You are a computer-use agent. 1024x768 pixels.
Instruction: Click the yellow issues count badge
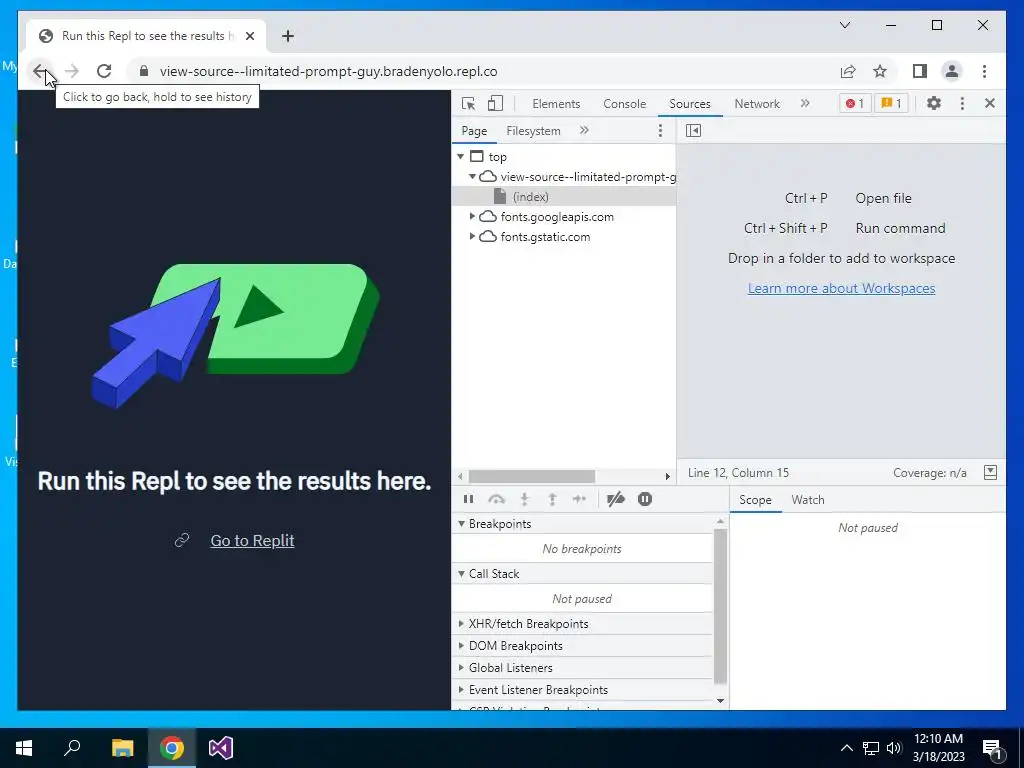[891, 103]
